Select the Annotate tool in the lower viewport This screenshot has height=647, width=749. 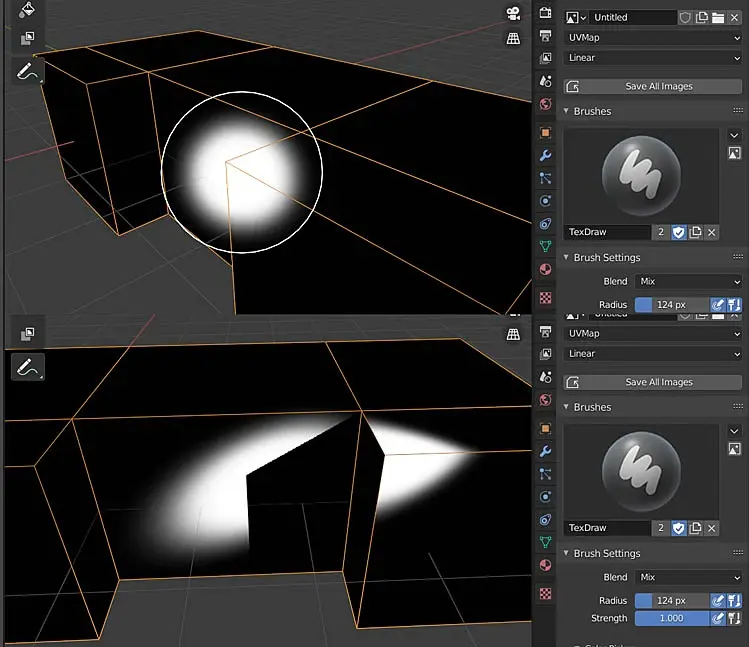26,366
